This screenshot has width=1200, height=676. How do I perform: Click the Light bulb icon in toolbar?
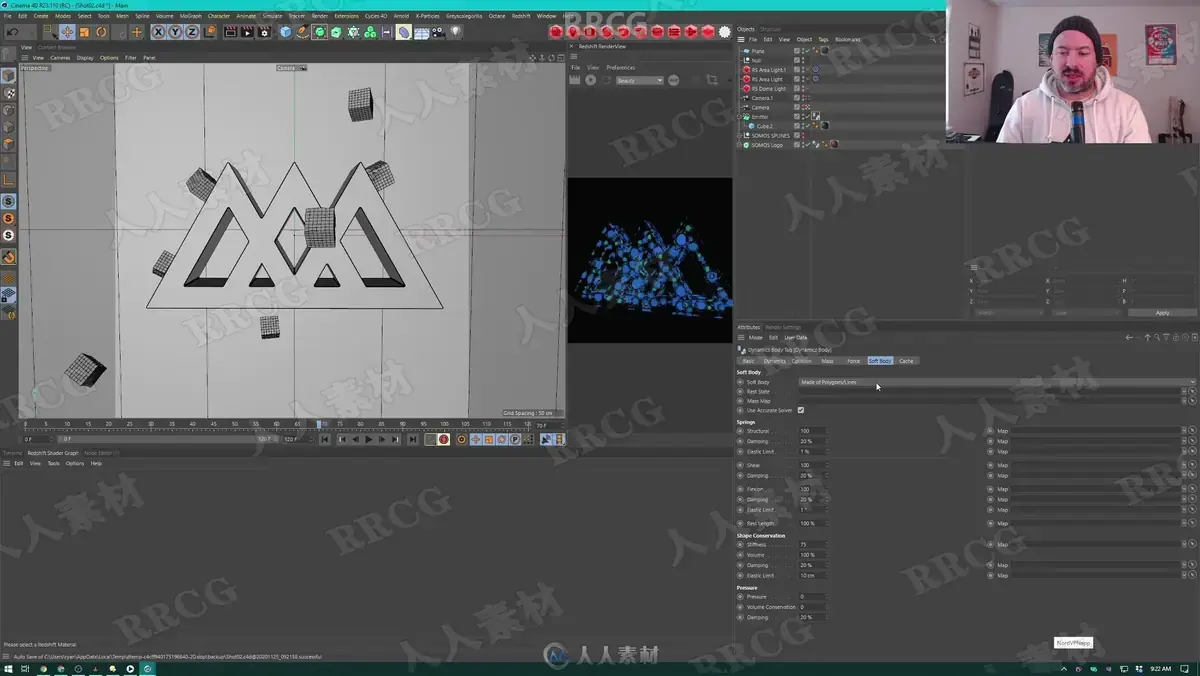(x=455, y=32)
